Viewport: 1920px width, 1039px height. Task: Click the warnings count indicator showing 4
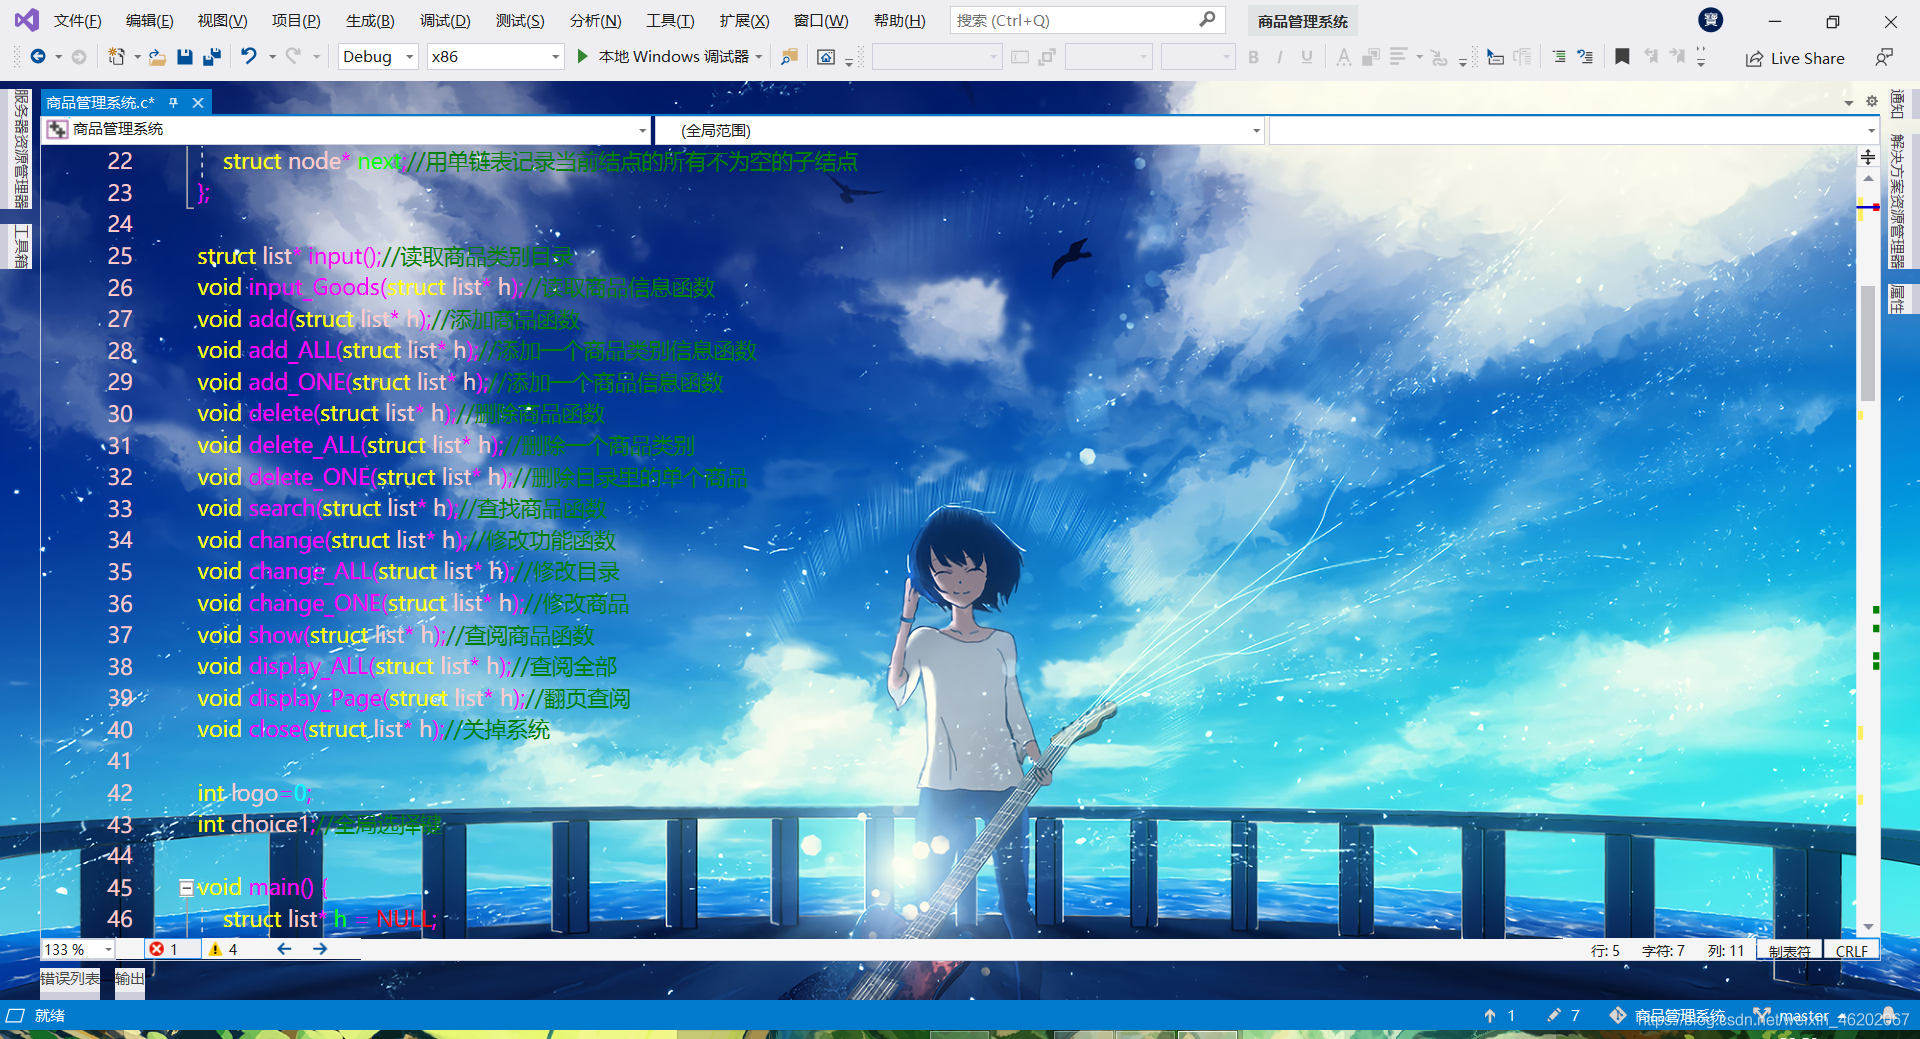pos(223,949)
